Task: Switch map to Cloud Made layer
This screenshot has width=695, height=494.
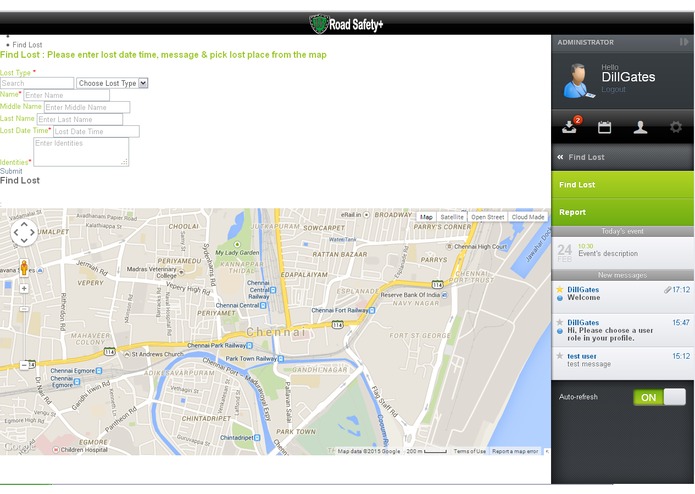Action: click(x=527, y=217)
